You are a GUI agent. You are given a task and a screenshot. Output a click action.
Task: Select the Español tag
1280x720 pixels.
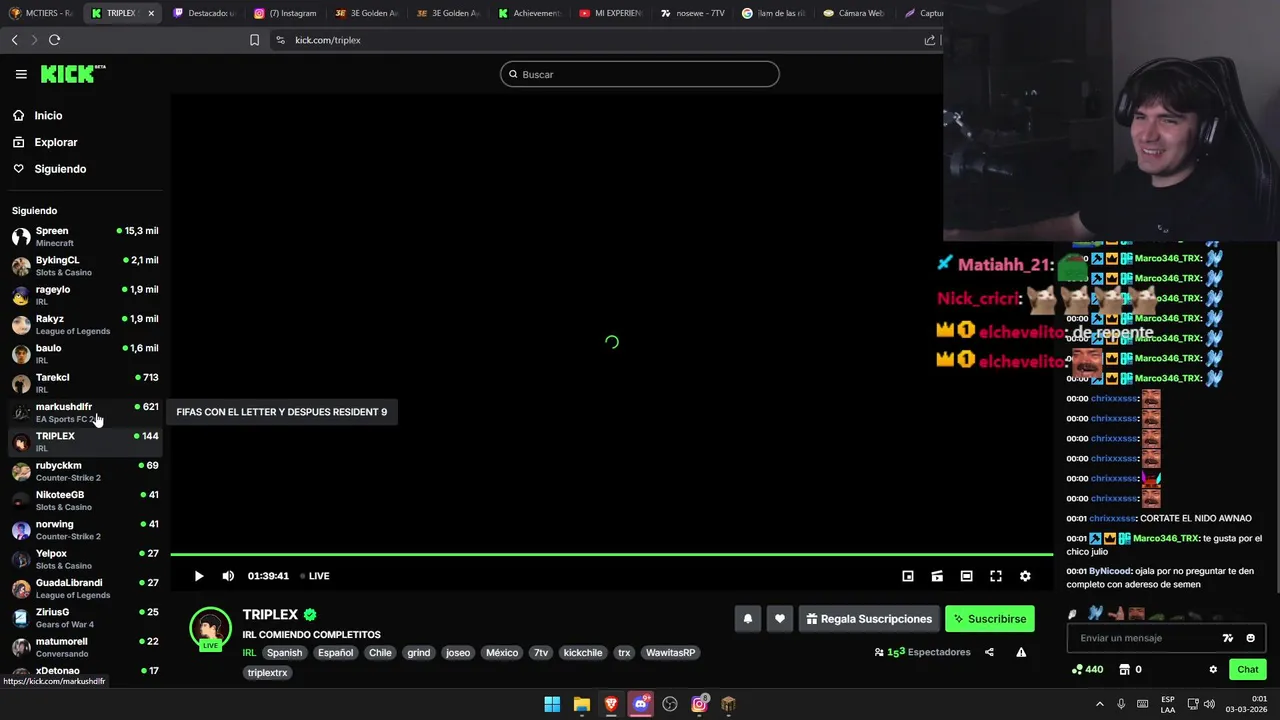coord(335,653)
